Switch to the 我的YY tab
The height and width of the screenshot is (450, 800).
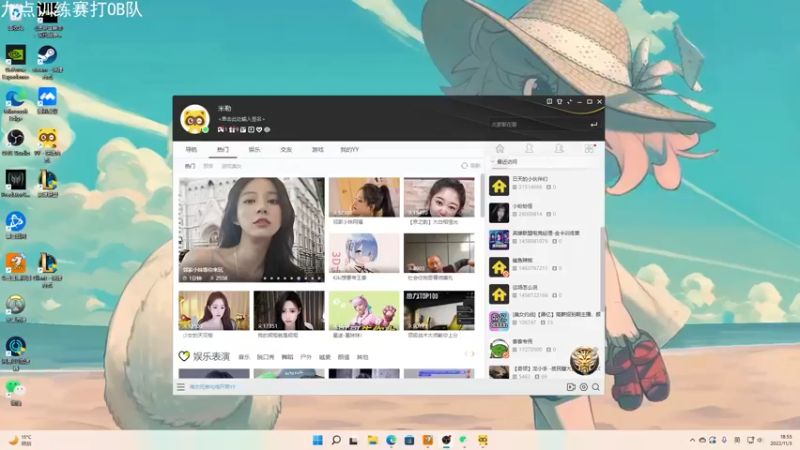pyautogui.click(x=350, y=149)
